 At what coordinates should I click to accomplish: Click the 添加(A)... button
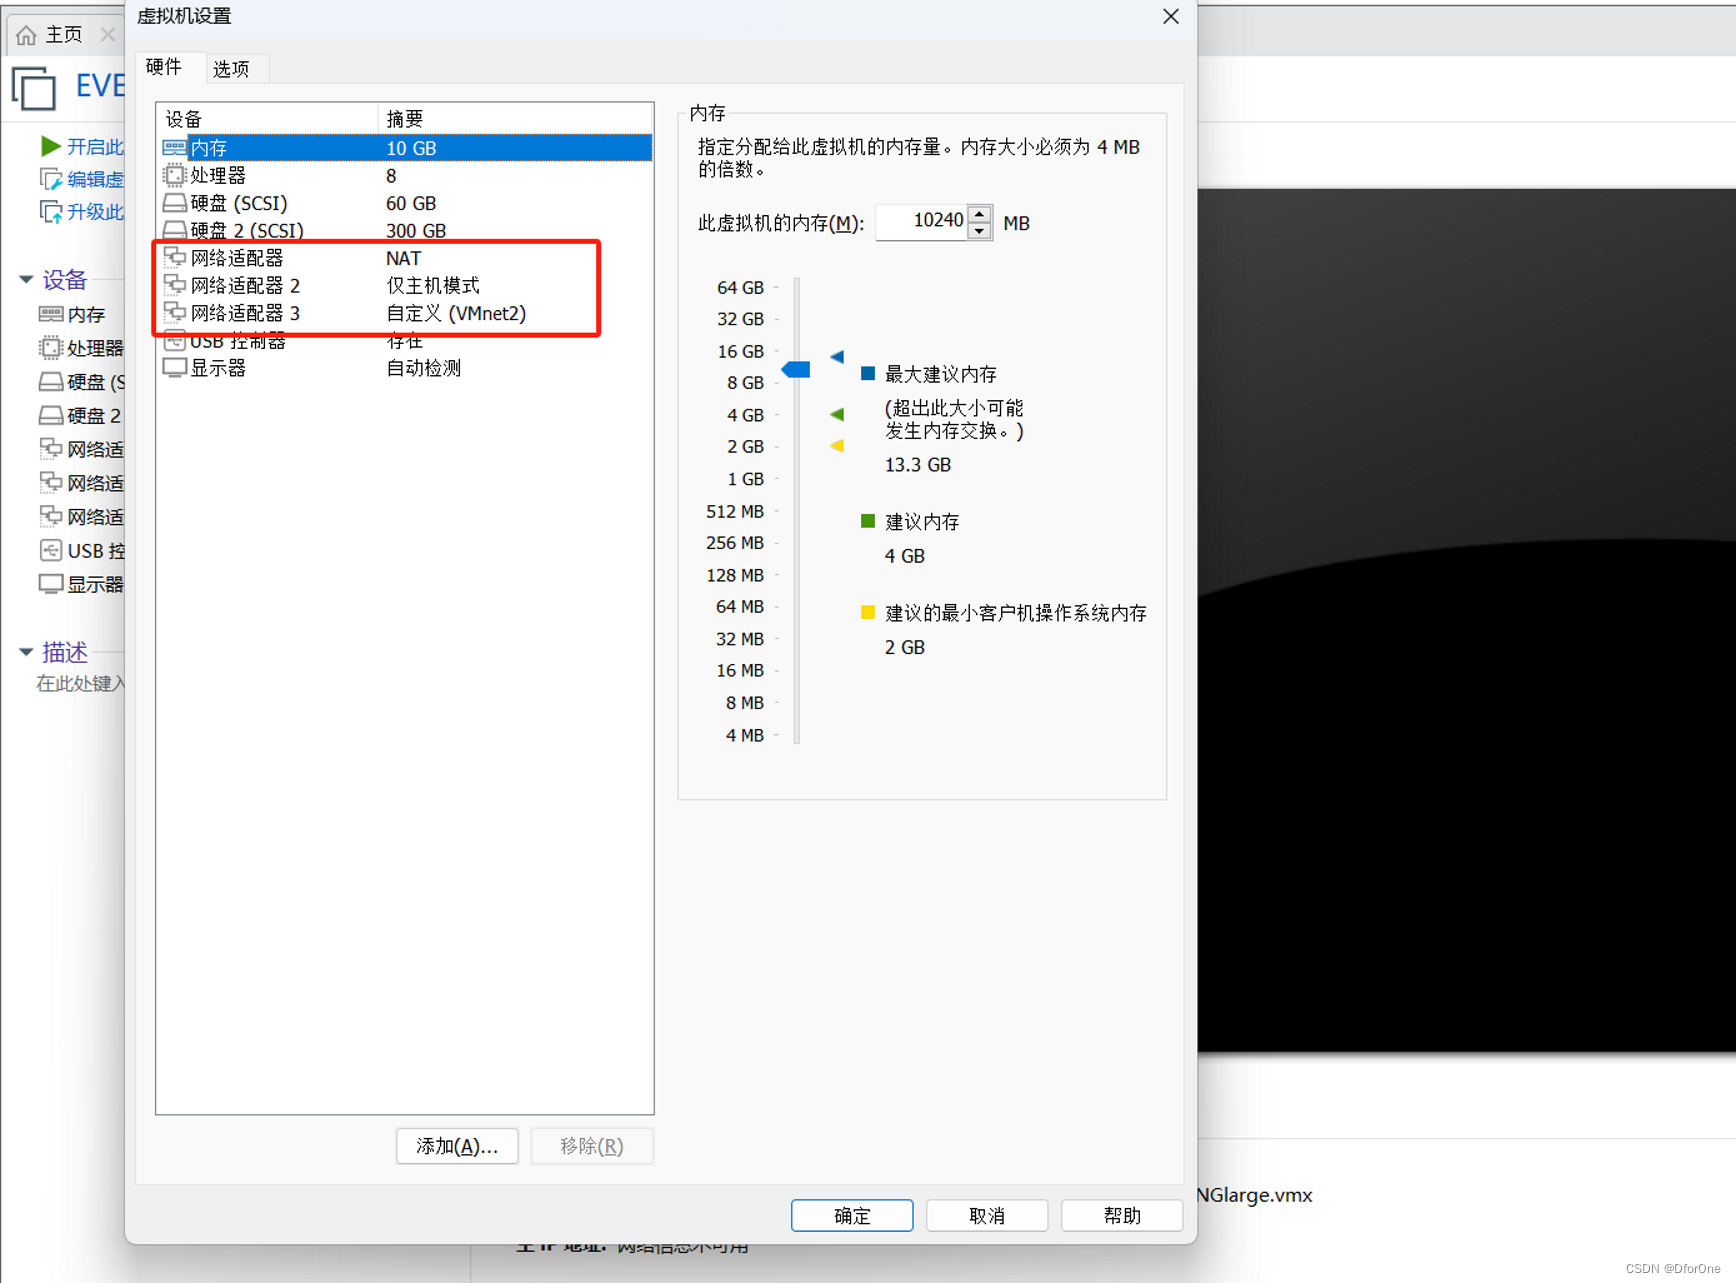(457, 1146)
